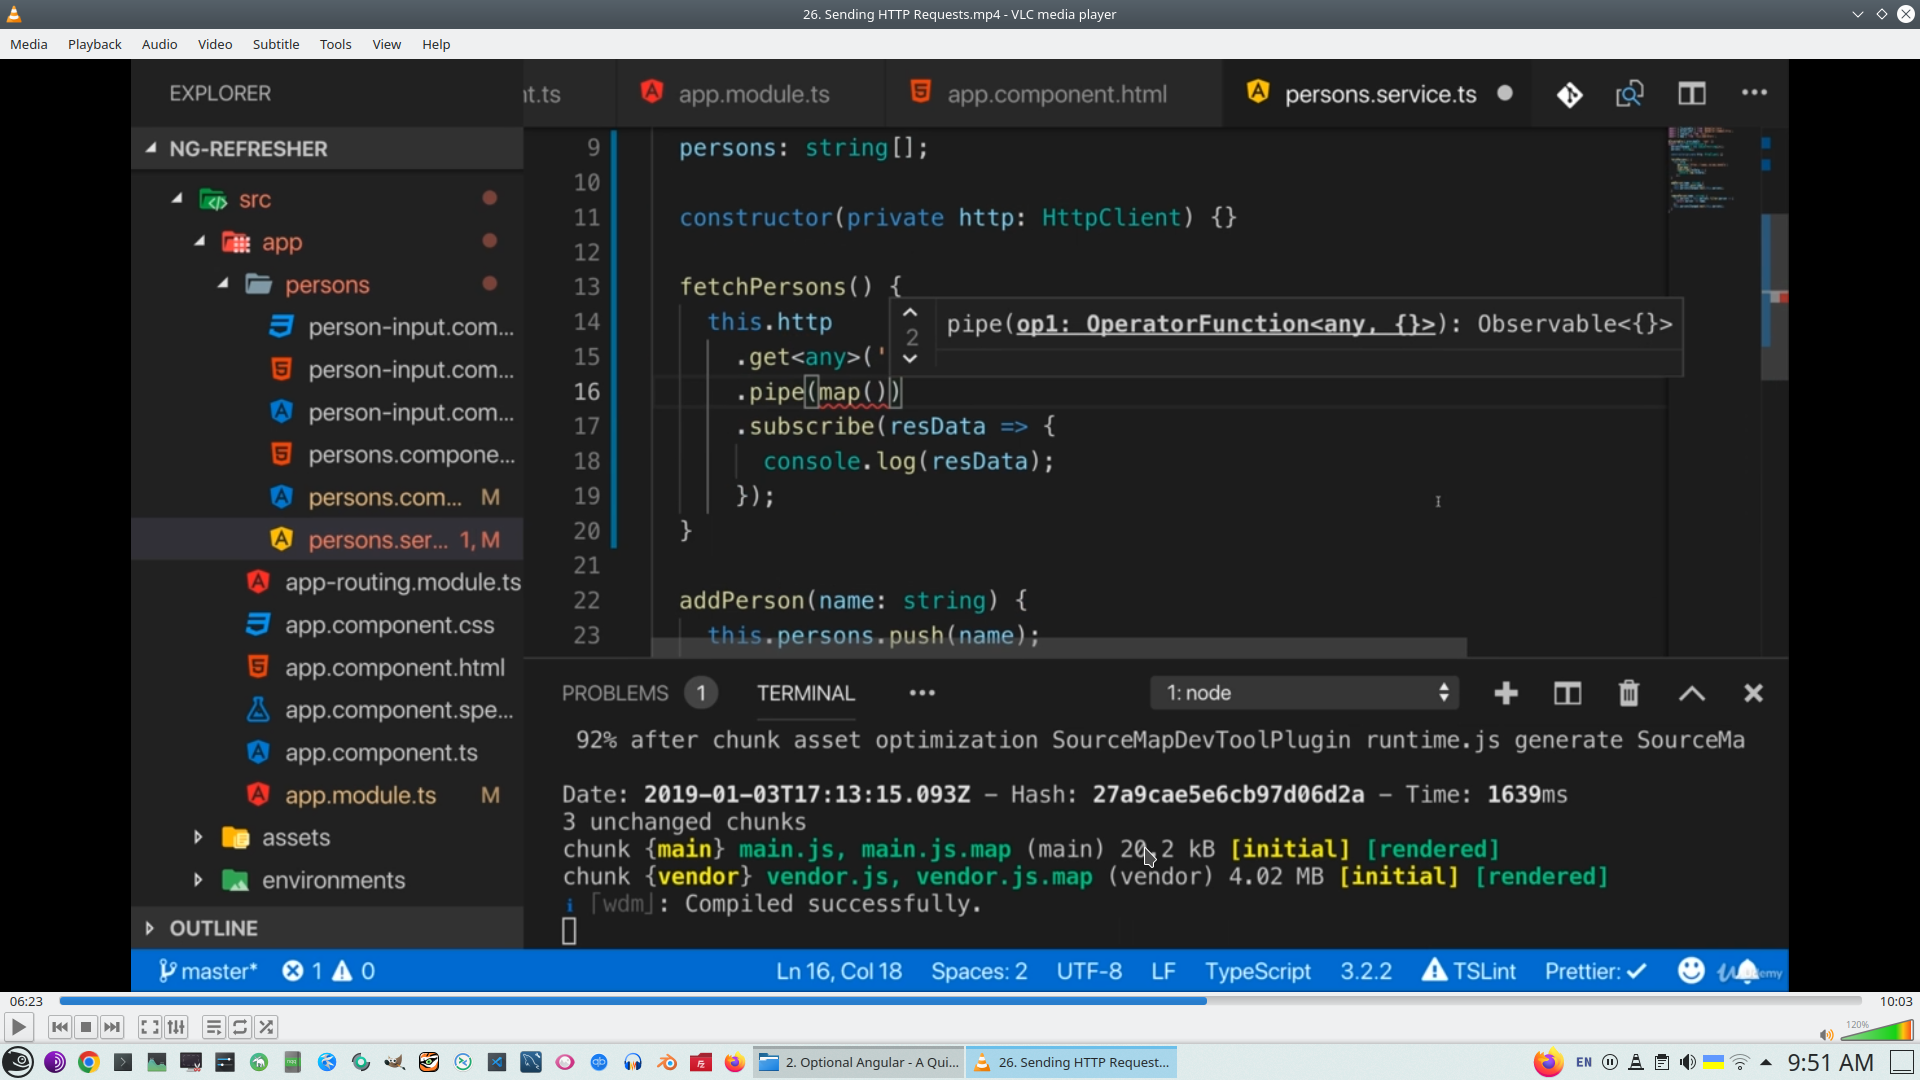Toggle shuffle random playback button
Viewport: 1920px width, 1080px height.
[266, 1027]
